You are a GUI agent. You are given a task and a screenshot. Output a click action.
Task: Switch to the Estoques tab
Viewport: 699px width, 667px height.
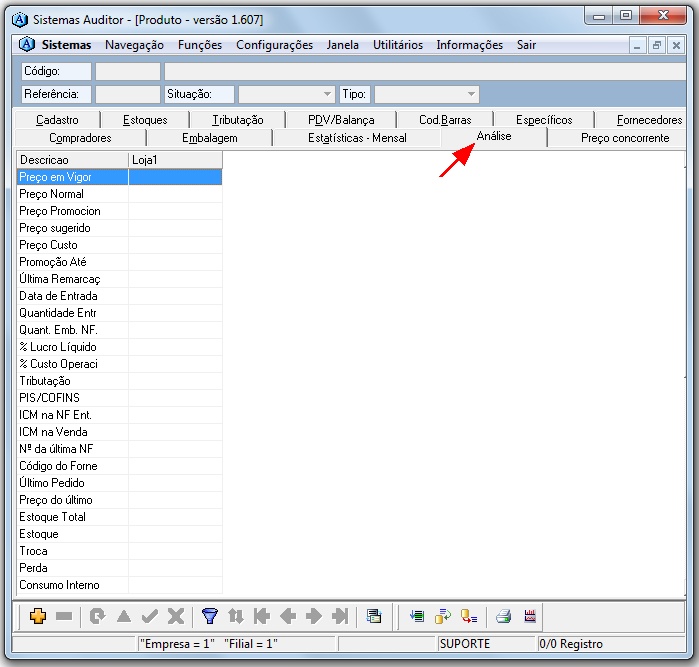pyautogui.click(x=145, y=120)
